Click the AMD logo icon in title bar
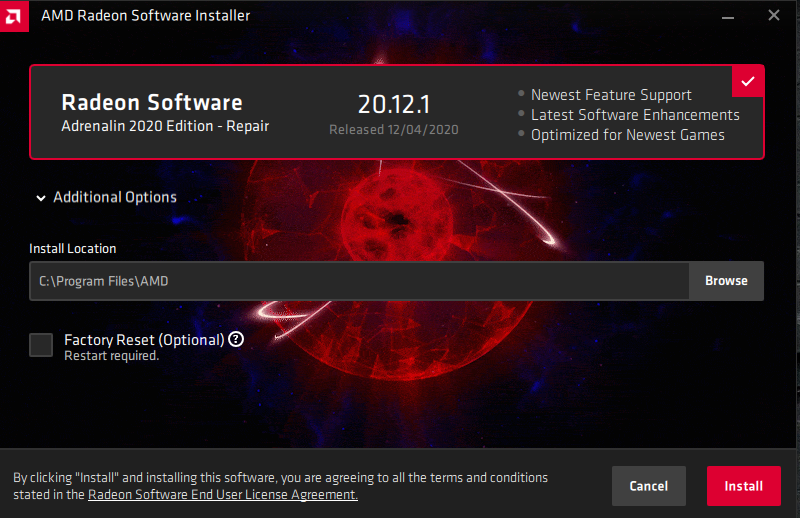This screenshot has width=800, height=518. click(14, 16)
